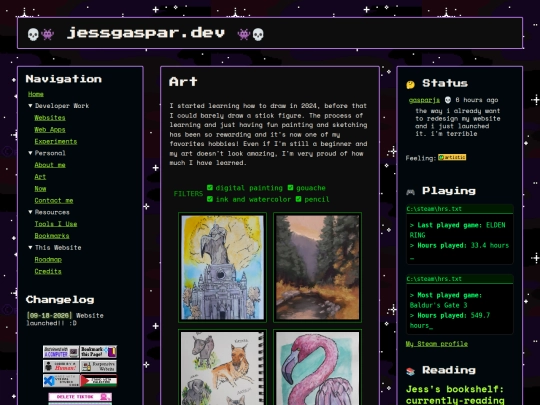Open the pink flamingo artwork
Viewport: 540px width, 405px height.
(x=318, y=367)
